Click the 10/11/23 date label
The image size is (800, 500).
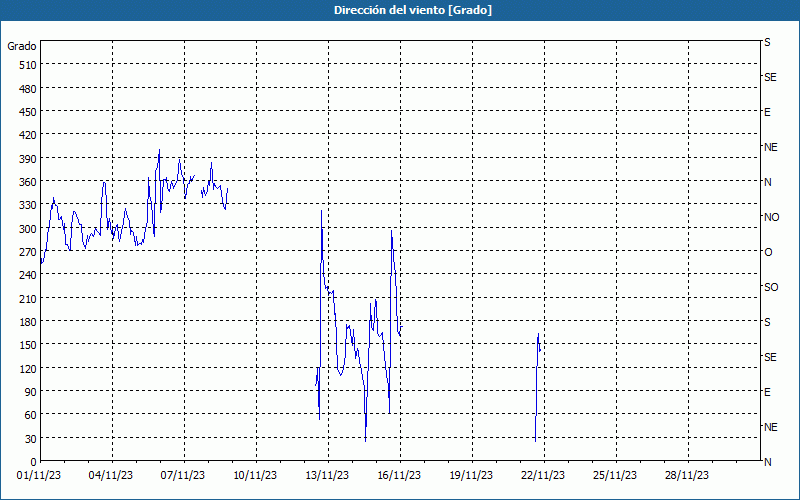coord(255,476)
